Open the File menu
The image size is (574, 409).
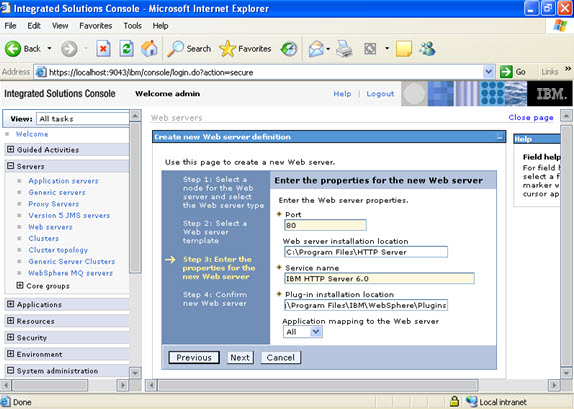point(10,26)
